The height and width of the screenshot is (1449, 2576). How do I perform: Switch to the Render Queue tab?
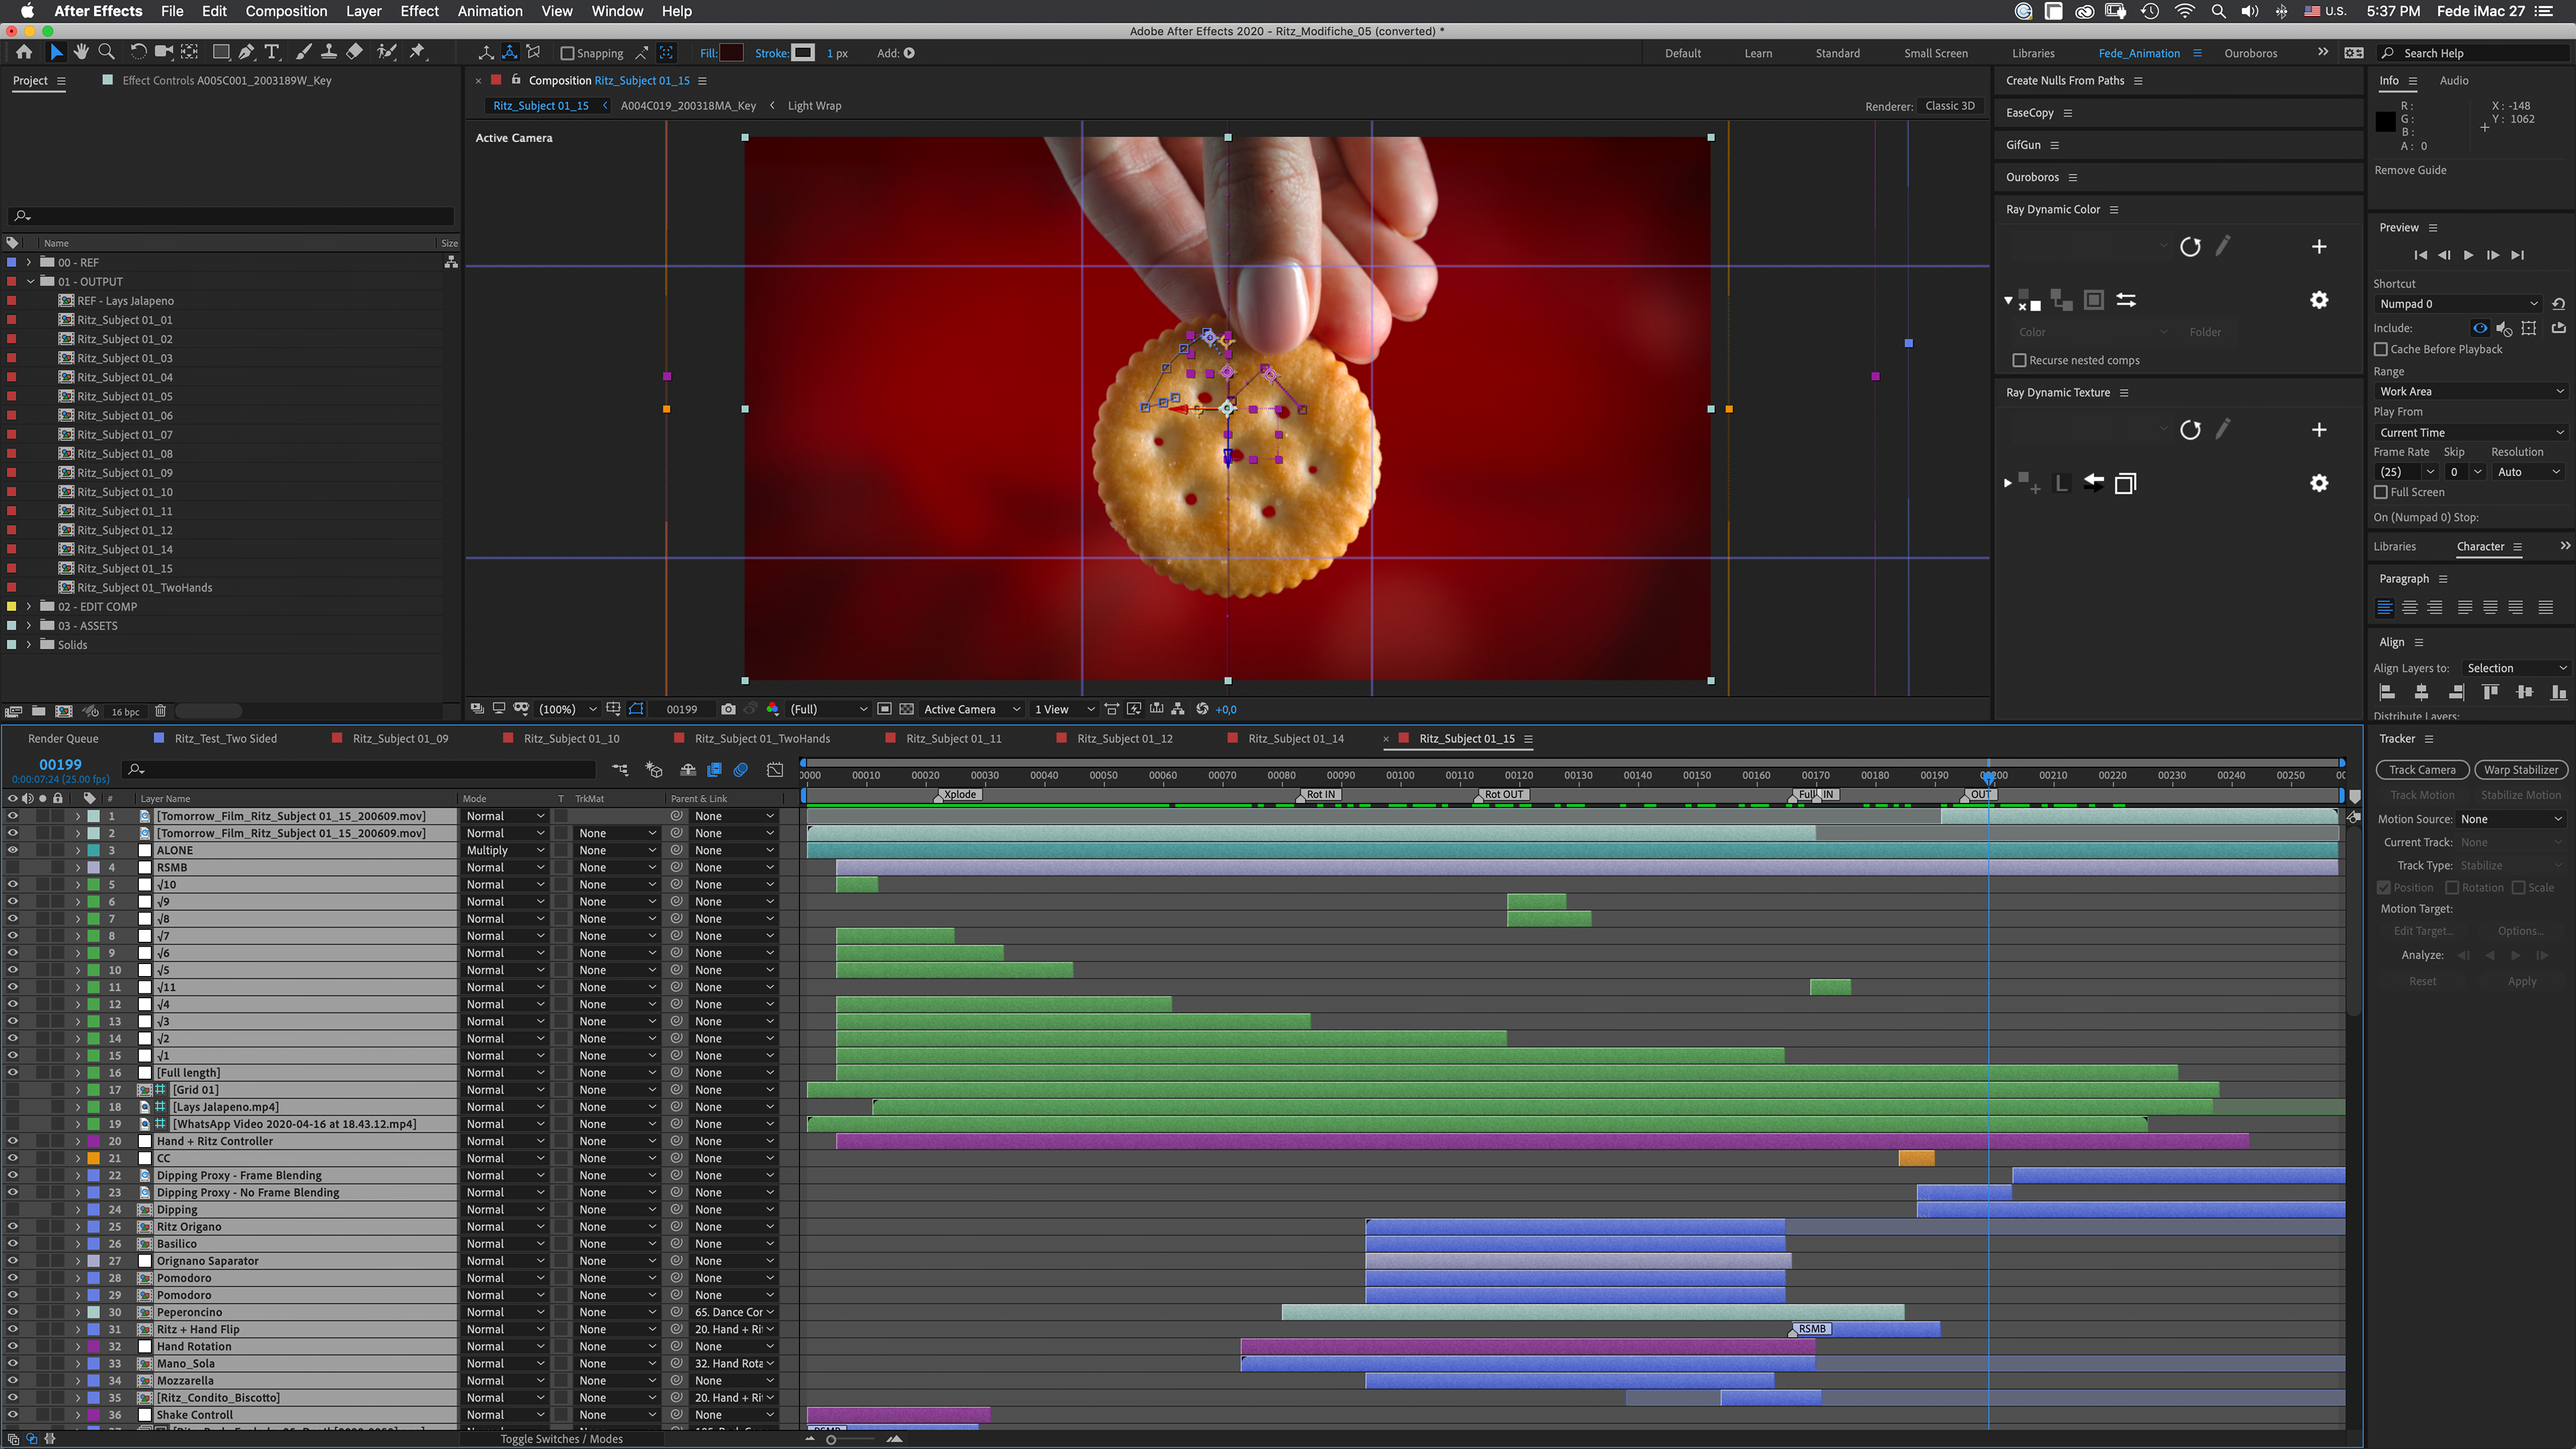click(x=63, y=738)
